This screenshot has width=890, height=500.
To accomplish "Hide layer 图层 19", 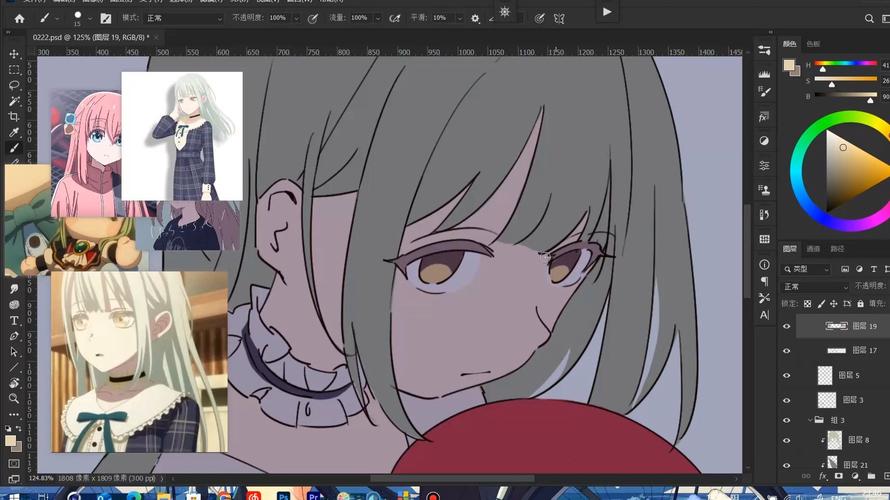I will coord(787,326).
